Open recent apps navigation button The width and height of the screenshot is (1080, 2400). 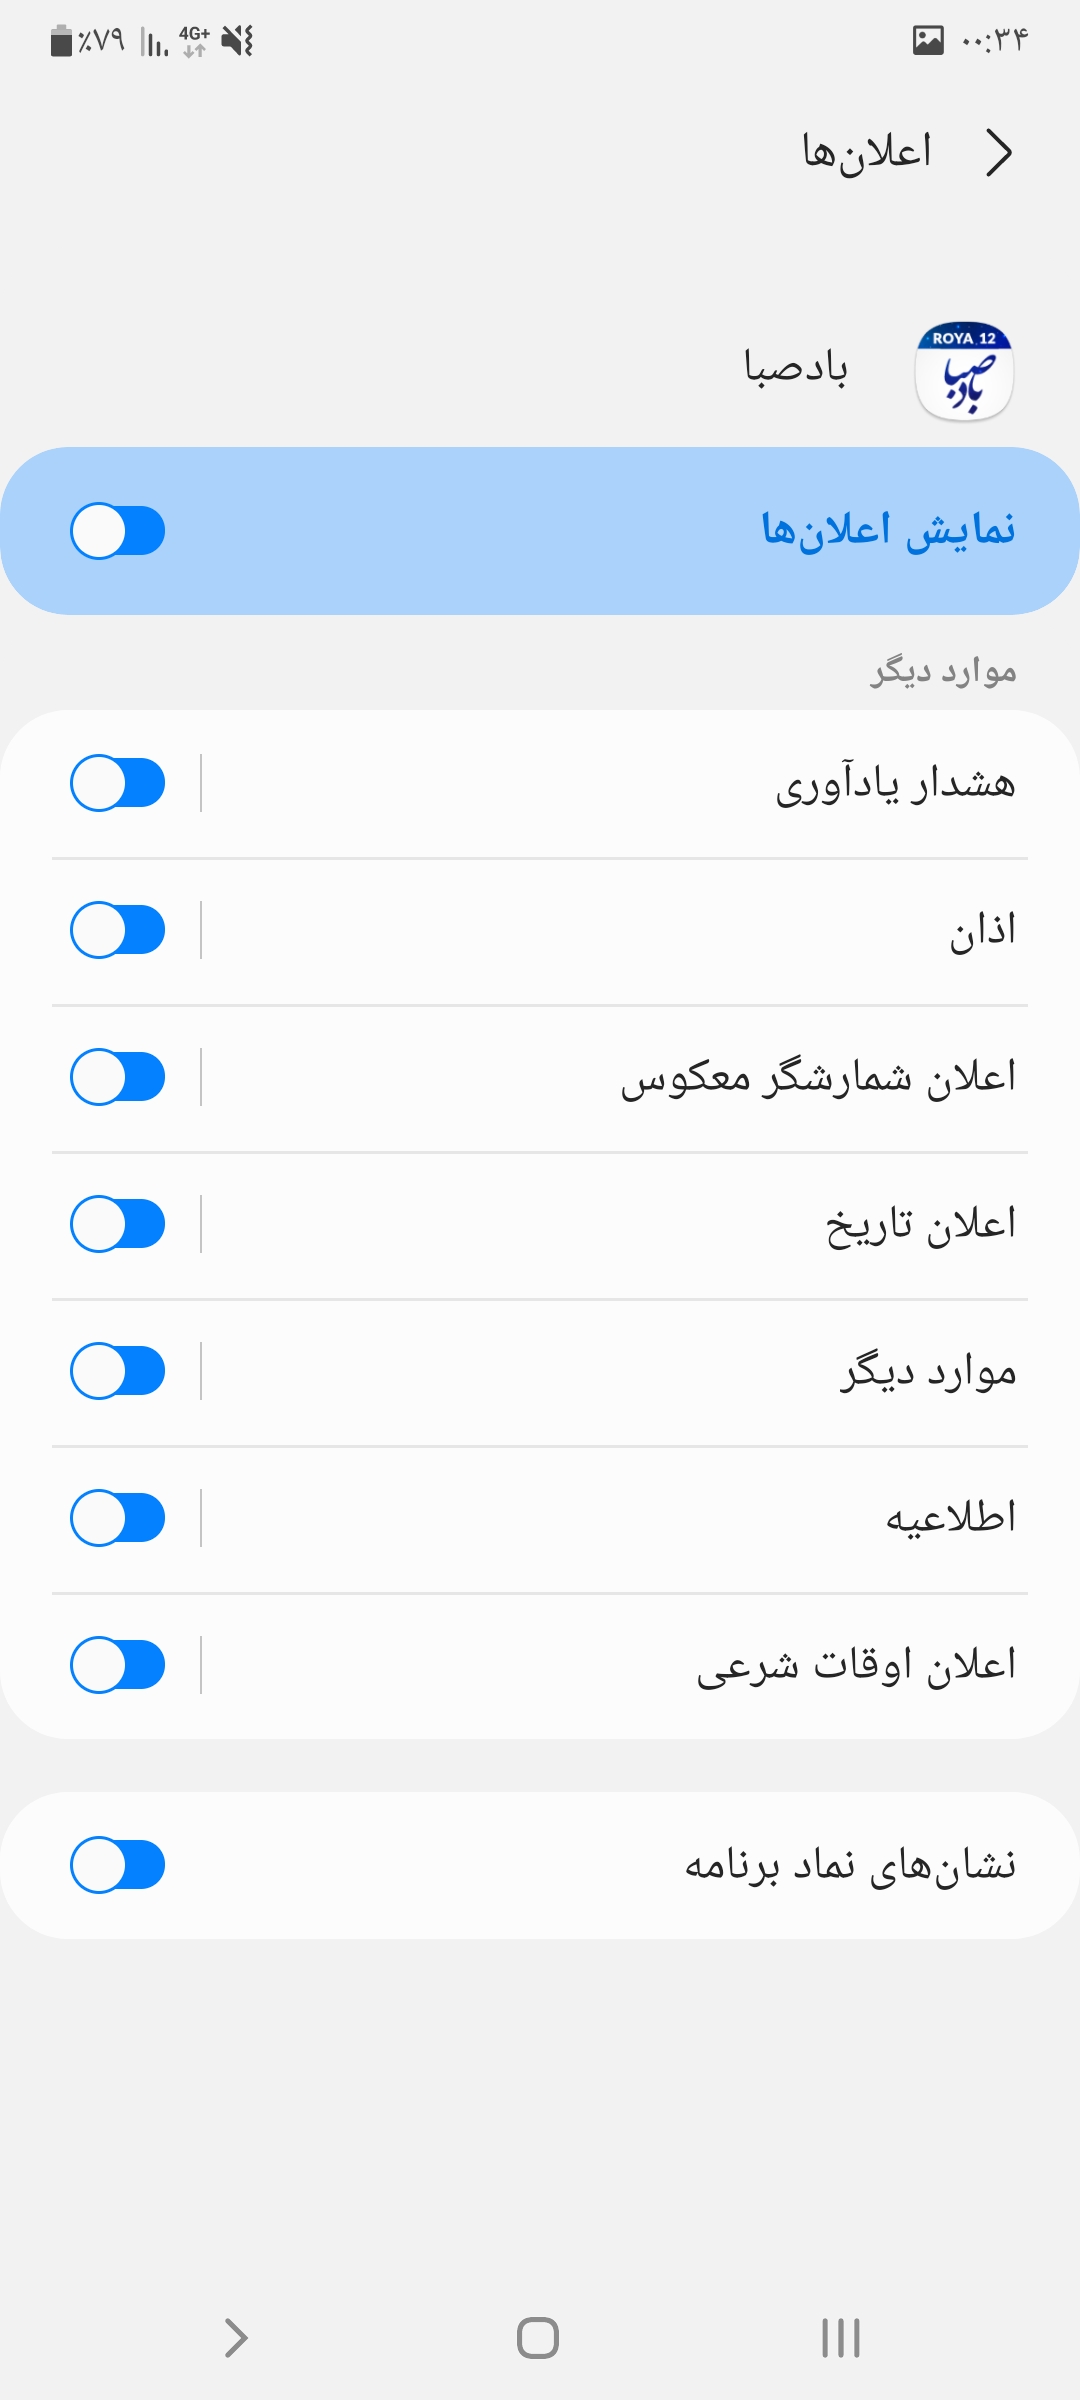[x=840, y=2338]
